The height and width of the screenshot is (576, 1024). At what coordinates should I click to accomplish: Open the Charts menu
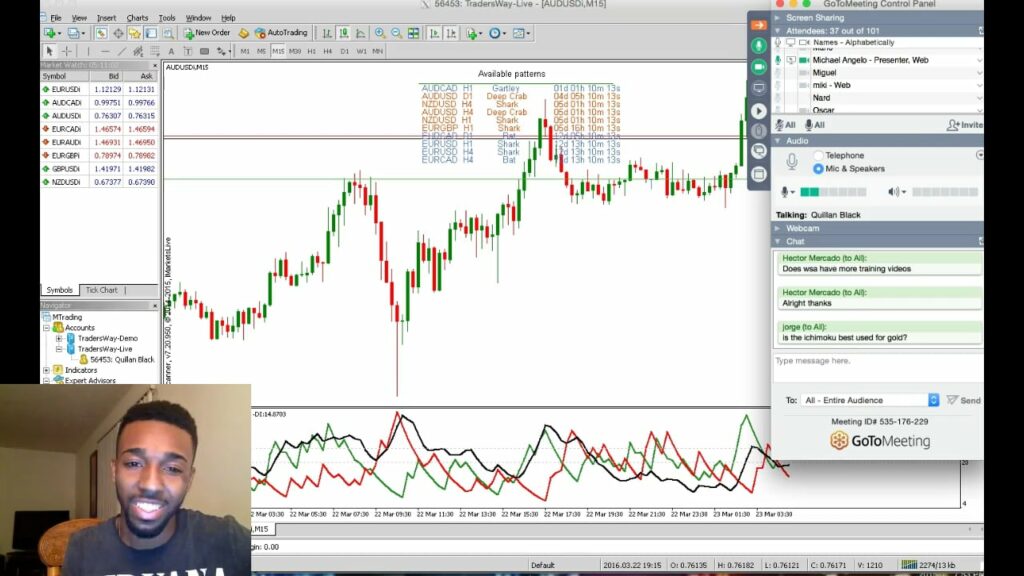coord(137,18)
